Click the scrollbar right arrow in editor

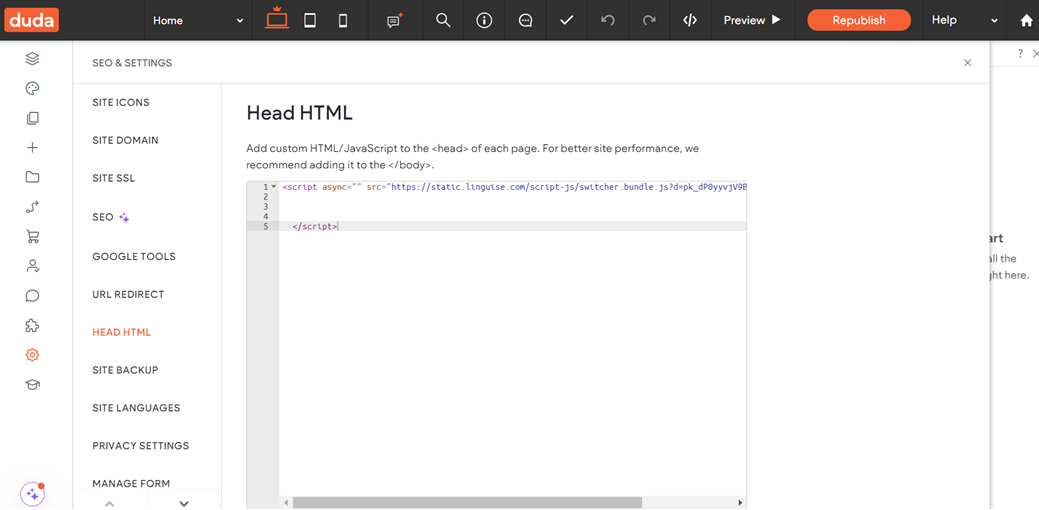click(740, 503)
